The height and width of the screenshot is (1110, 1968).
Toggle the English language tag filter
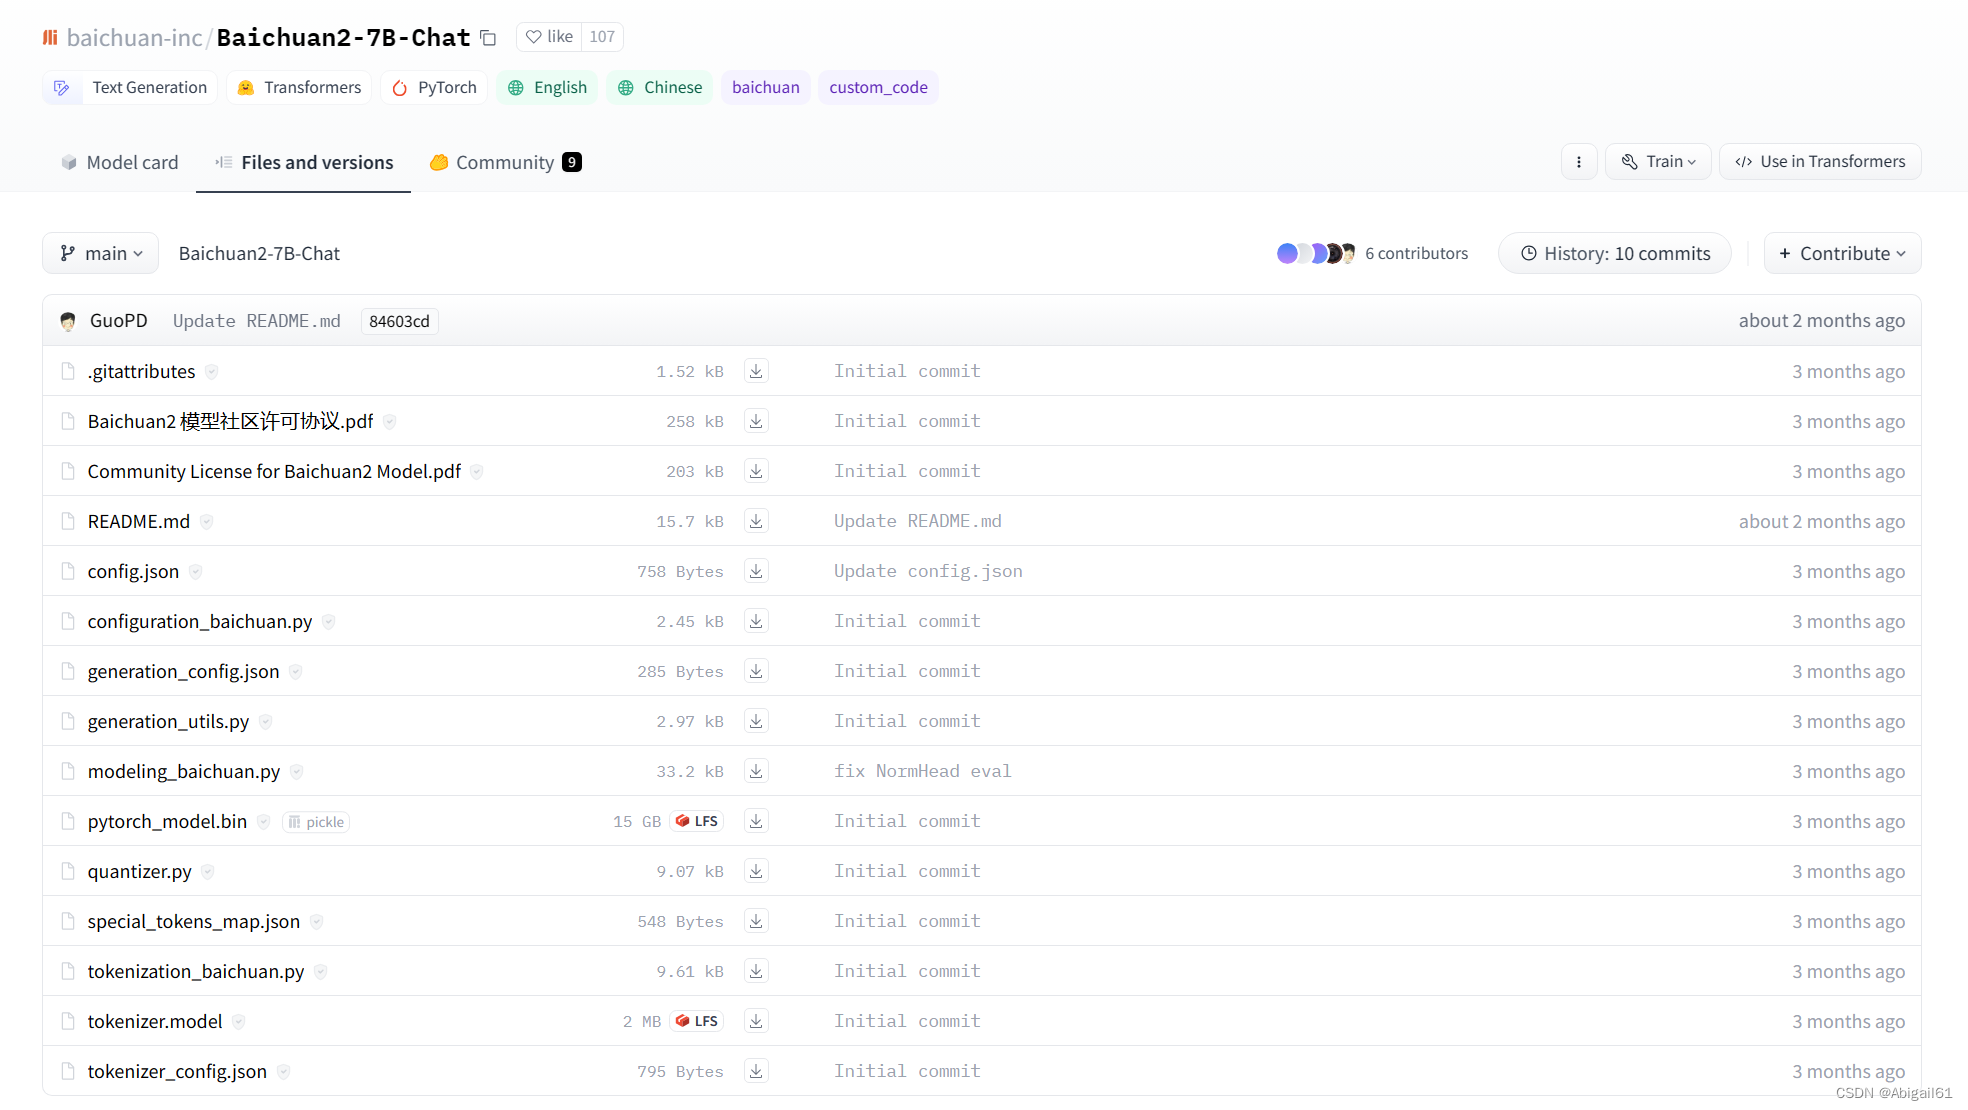548,88
